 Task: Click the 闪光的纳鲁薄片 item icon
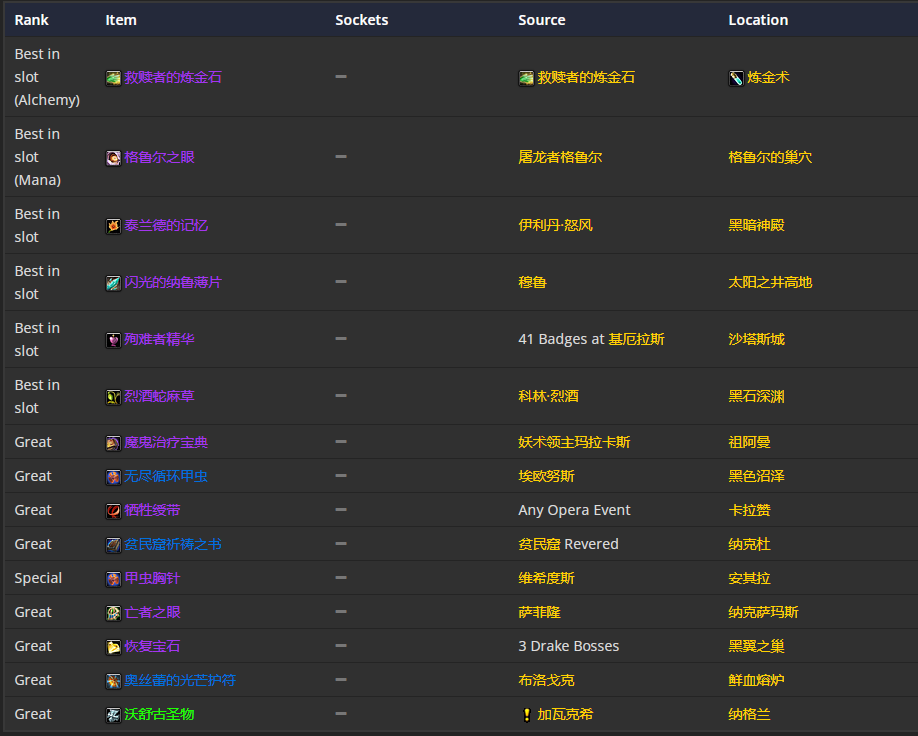click(x=113, y=283)
